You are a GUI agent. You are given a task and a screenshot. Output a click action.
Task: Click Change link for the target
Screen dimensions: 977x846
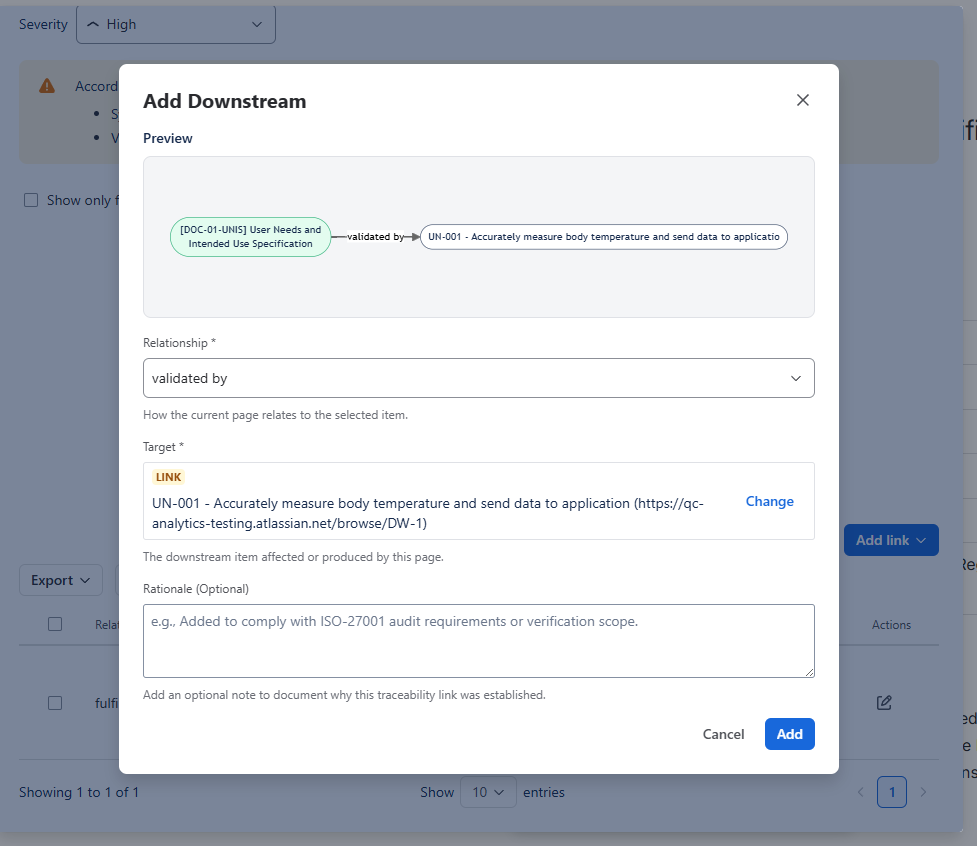click(770, 501)
